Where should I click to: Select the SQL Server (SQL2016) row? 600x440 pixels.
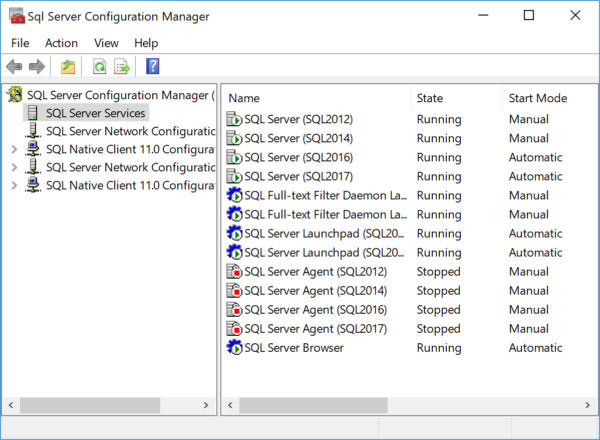298,157
